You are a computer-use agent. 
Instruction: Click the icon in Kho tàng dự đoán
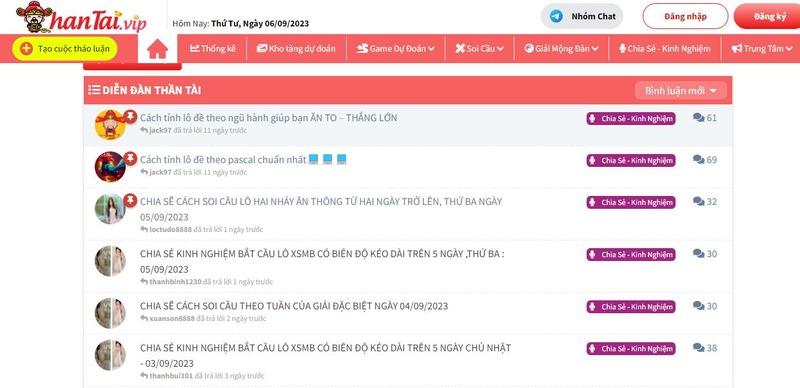pos(262,48)
